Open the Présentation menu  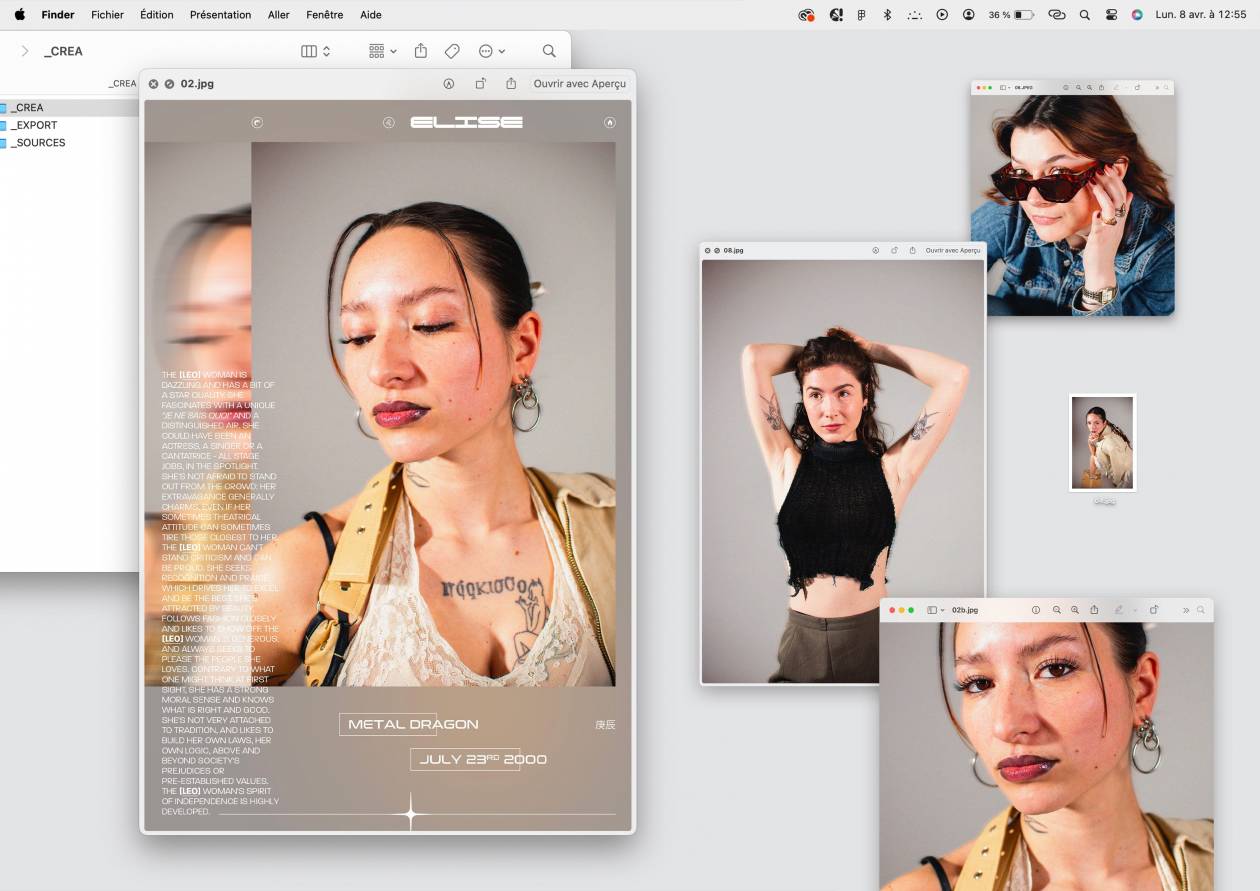coord(220,15)
